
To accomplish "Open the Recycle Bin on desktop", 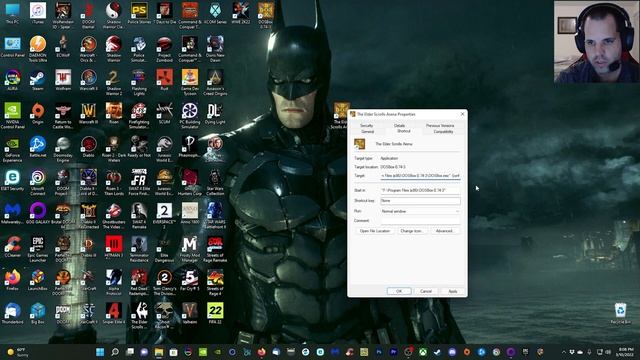I will coord(620,313).
